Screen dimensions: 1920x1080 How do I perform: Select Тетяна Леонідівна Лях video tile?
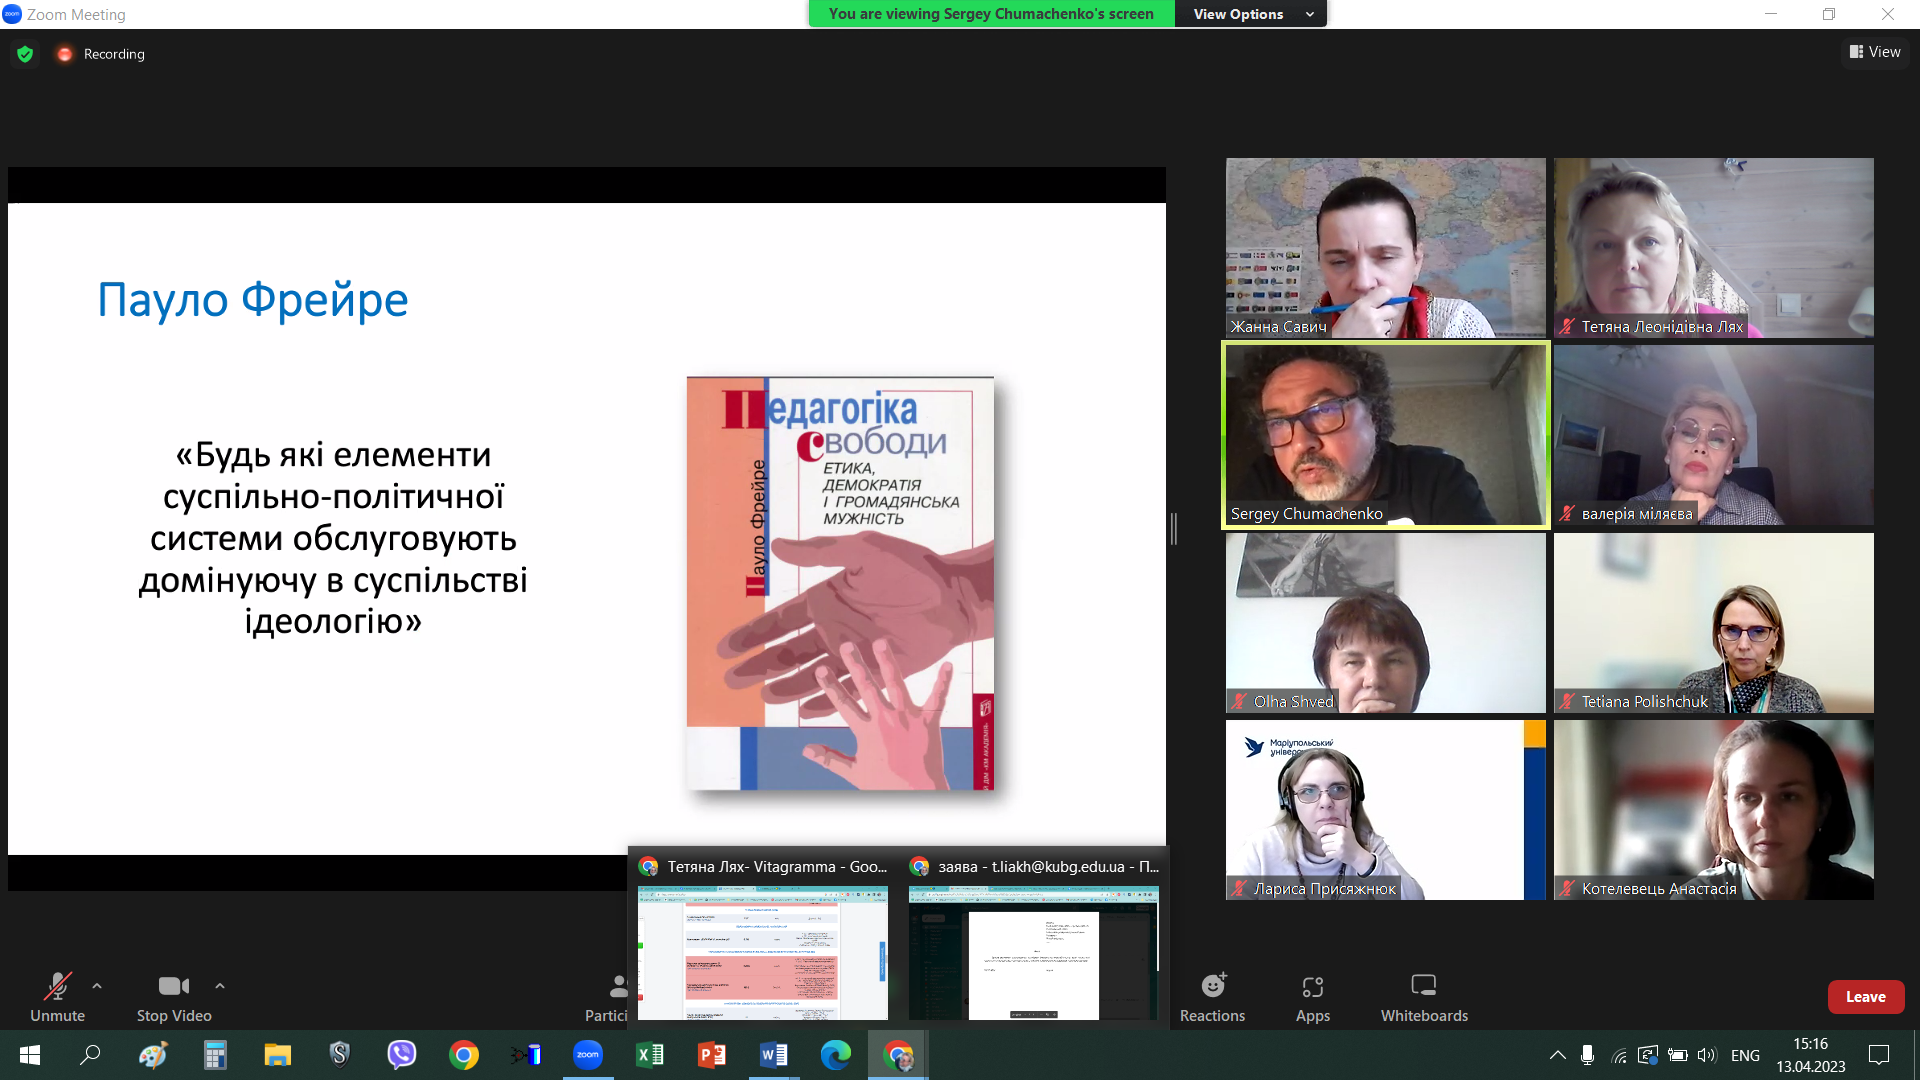pyautogui.click(x=1714, y=248)
